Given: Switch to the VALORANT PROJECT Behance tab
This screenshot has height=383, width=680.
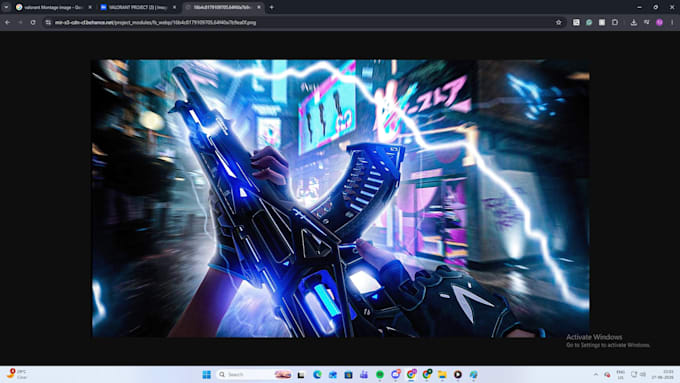Looking at the screenshot, I should [138, 7].
